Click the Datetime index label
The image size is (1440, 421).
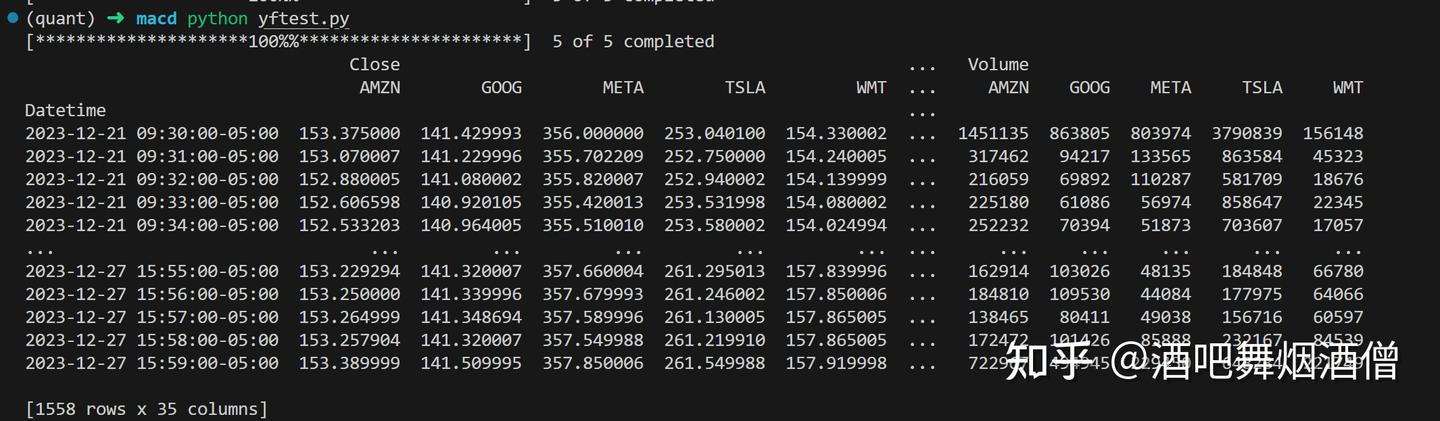tap(65, 110)
